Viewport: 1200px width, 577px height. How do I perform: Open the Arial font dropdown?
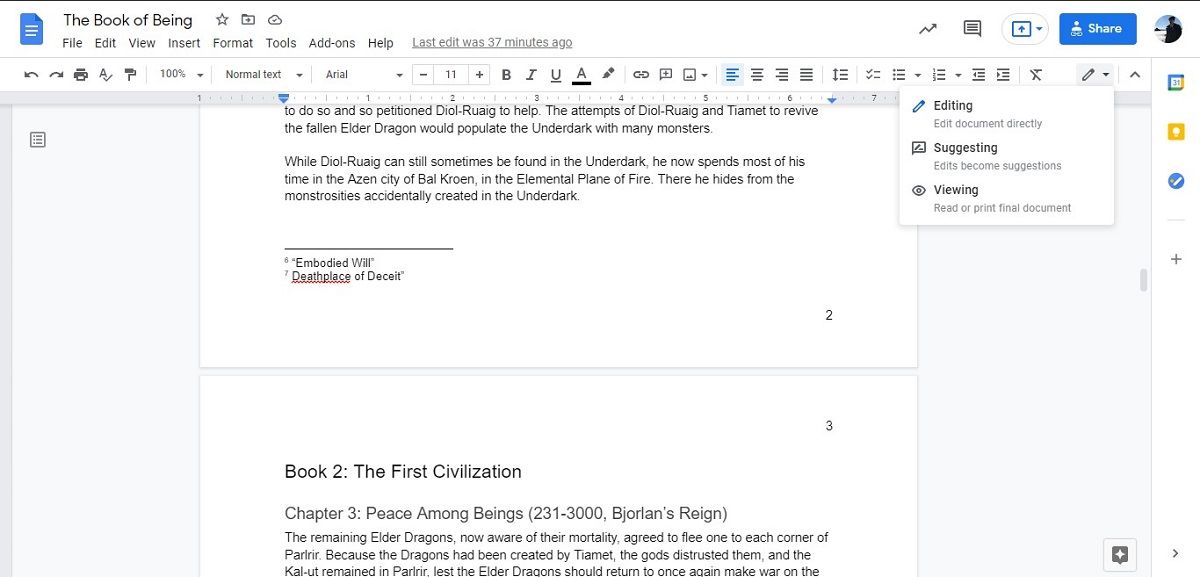tap(363, 75)
